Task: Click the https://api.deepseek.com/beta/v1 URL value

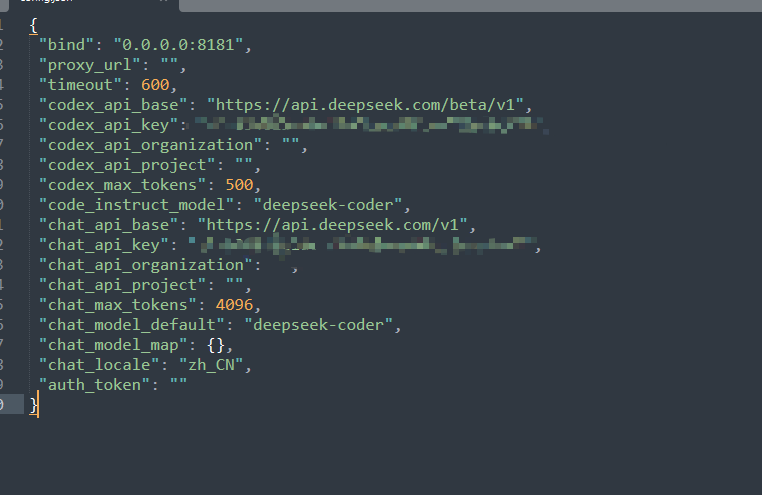Action: pos(365,105)
